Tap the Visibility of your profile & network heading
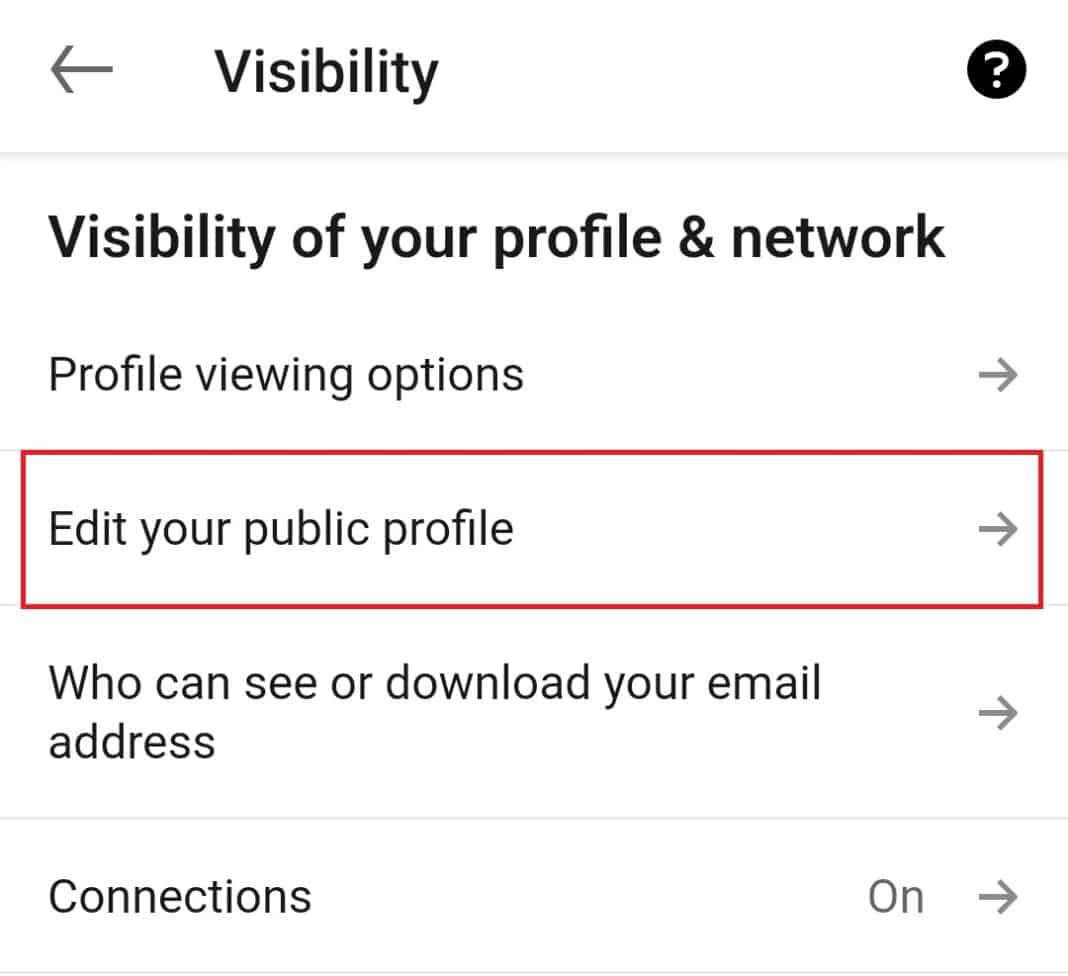 pos(497,237)
